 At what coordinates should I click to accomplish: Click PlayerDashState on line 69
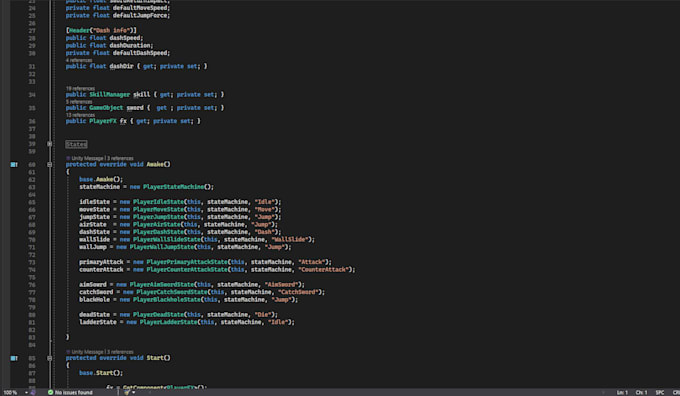(158, 232)
